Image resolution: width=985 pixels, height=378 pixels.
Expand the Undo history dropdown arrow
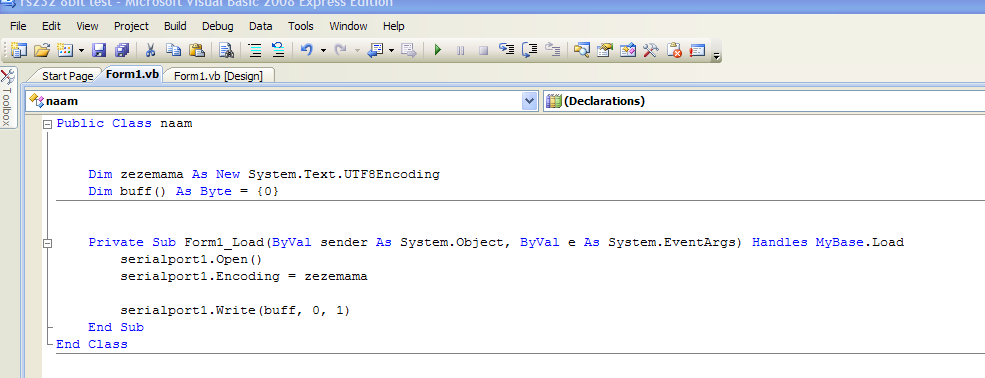tap(324, 50)
